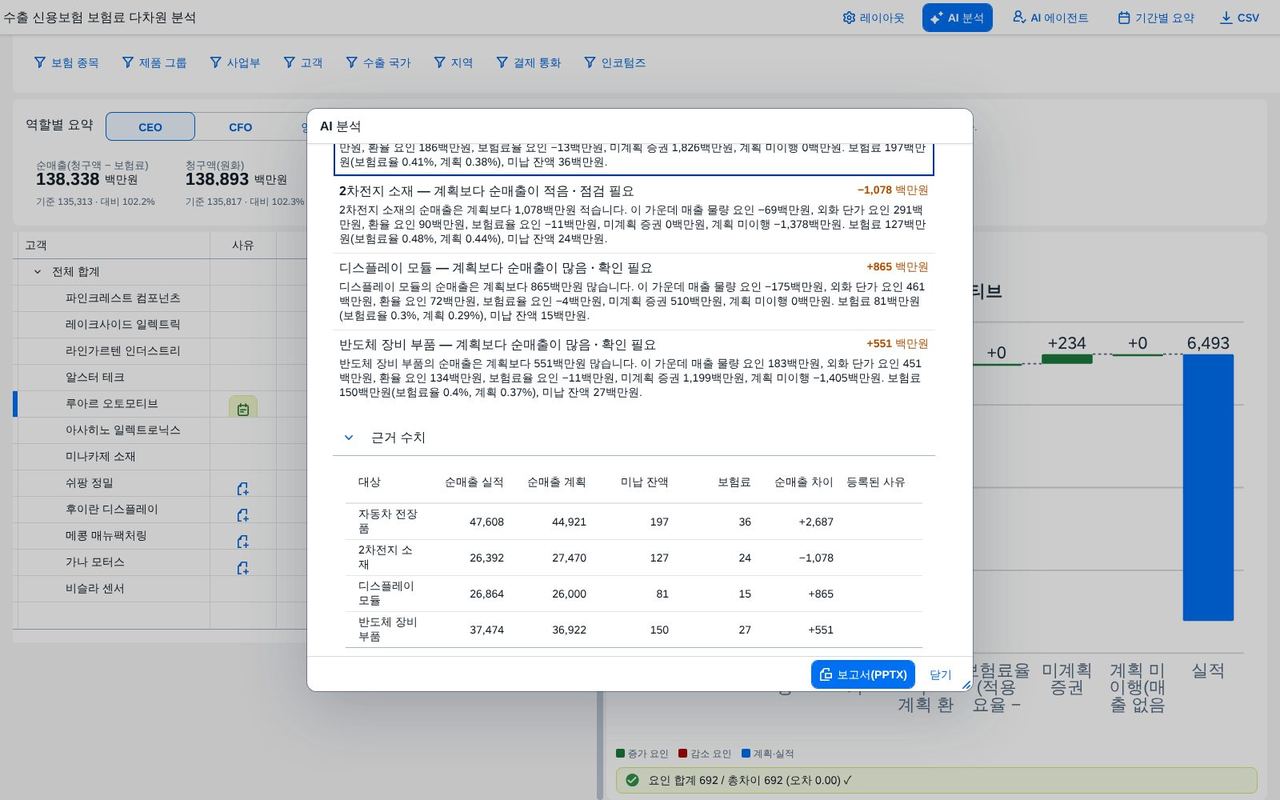Click the AI 분석 sparkle button
Screen dimensions: 1280x800
(957, 18)
